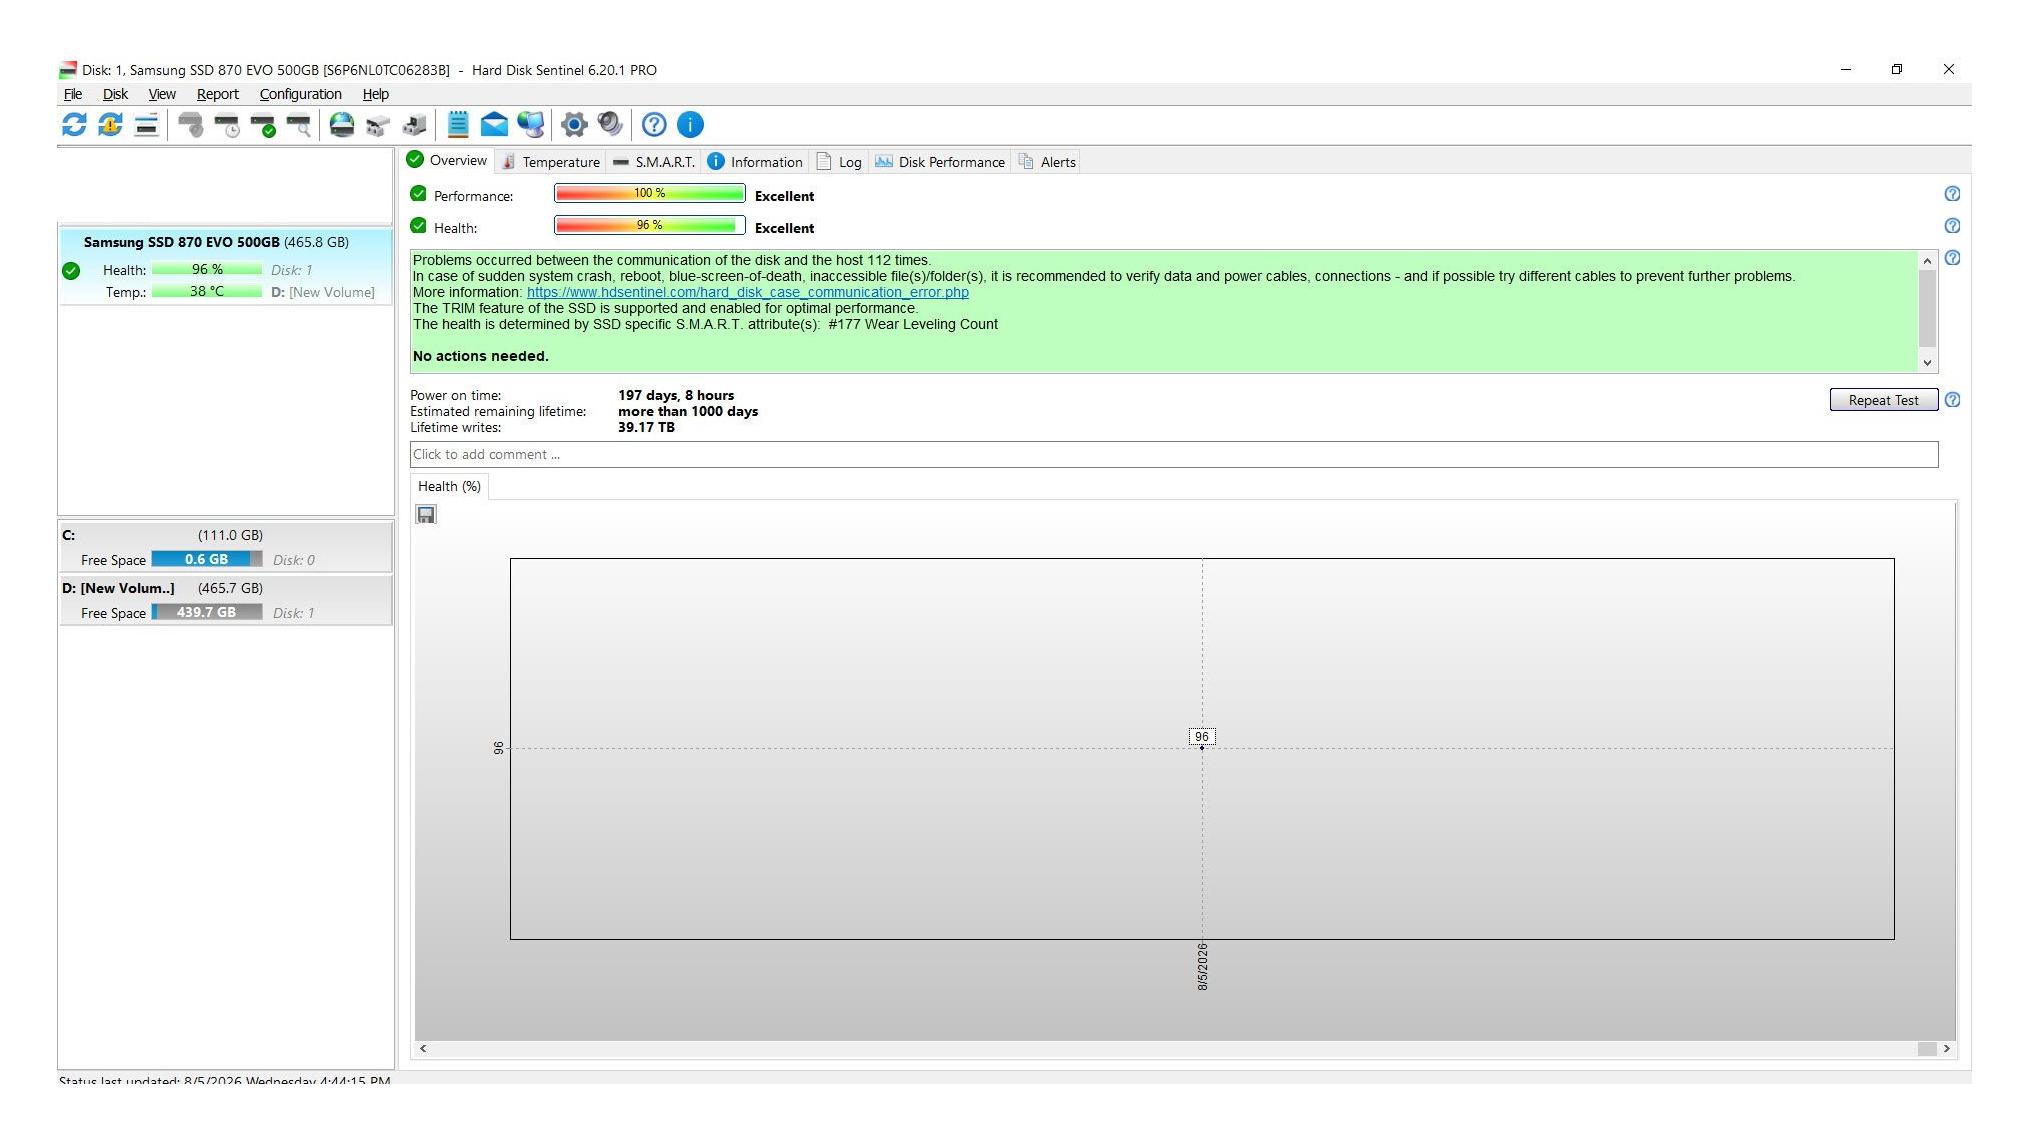
Task: Open the Disk menu
Action: click(x=115, y=94)
